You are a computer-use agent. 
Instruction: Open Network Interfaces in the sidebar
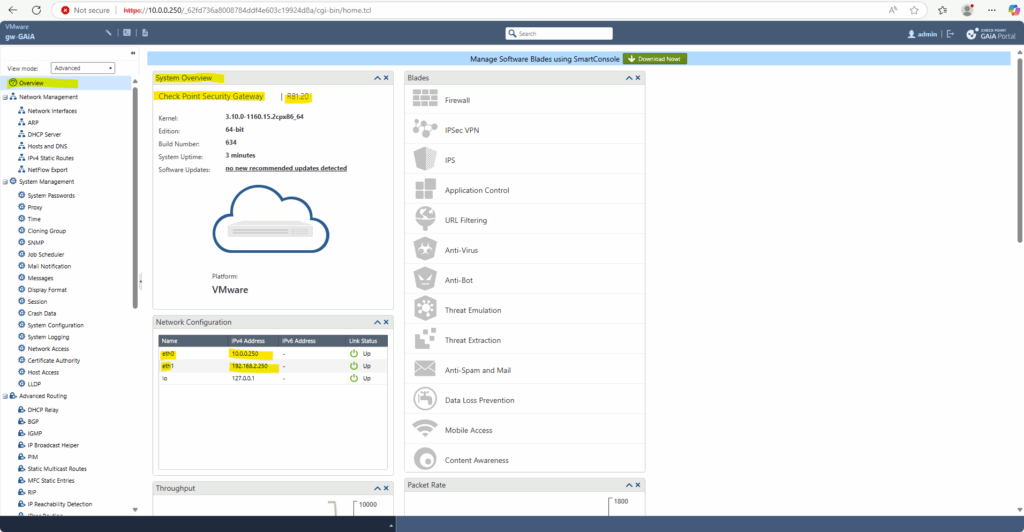52,111
